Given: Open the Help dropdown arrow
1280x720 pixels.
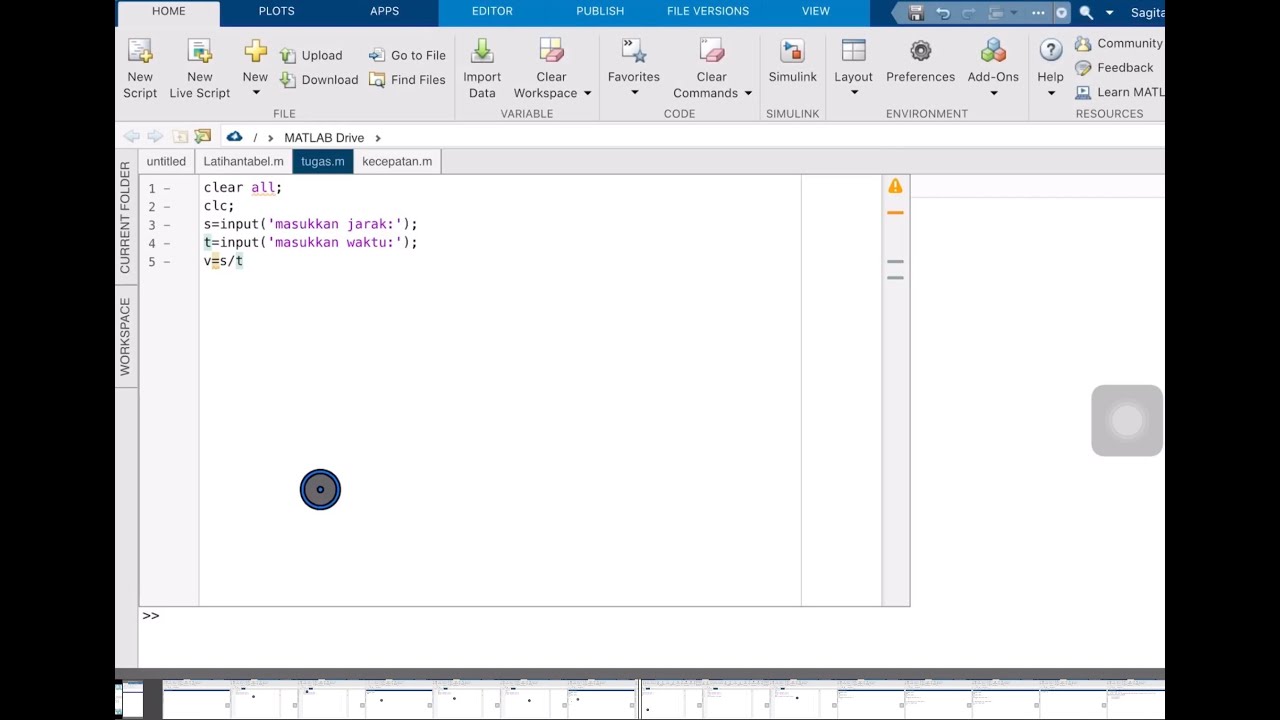Looking at the screenshot, I should click(x=1051, y=93).
